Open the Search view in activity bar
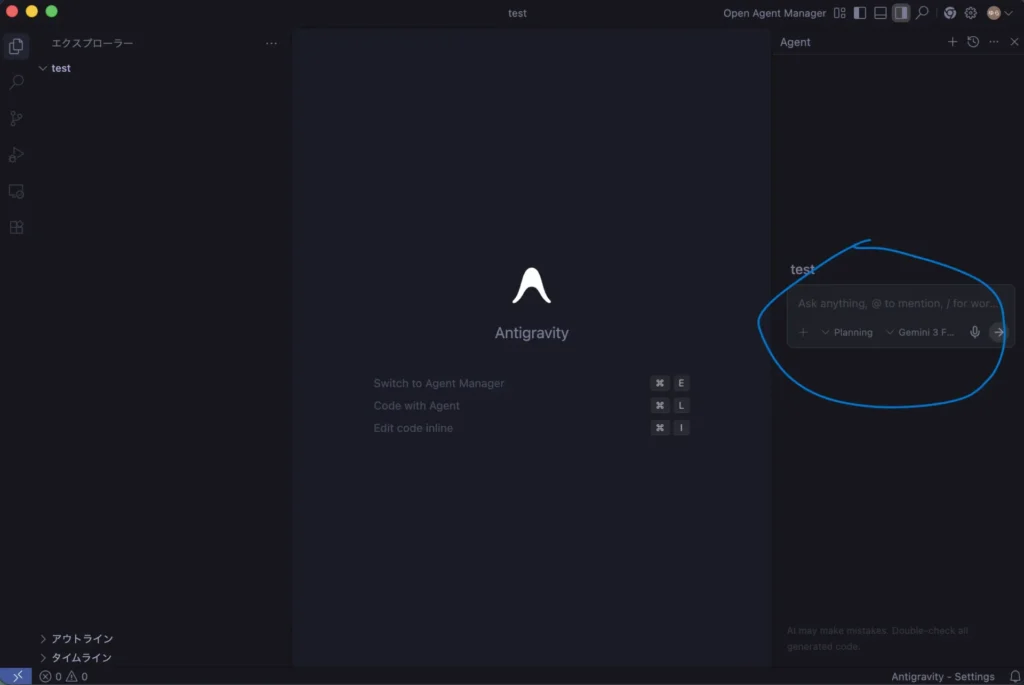This screenshot has width=1024, height=685. click(x=16, y=82)
